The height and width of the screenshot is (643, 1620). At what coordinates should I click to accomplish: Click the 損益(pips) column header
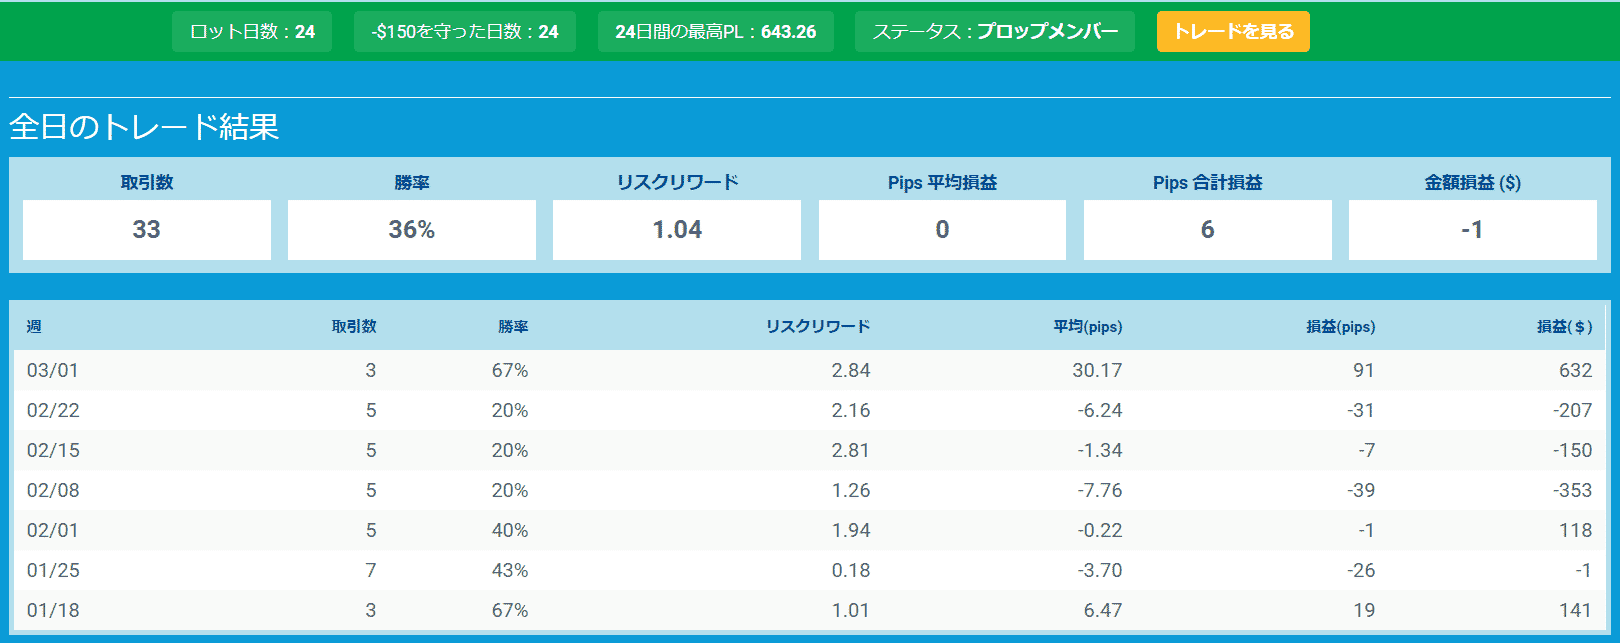coord(1341,327)
